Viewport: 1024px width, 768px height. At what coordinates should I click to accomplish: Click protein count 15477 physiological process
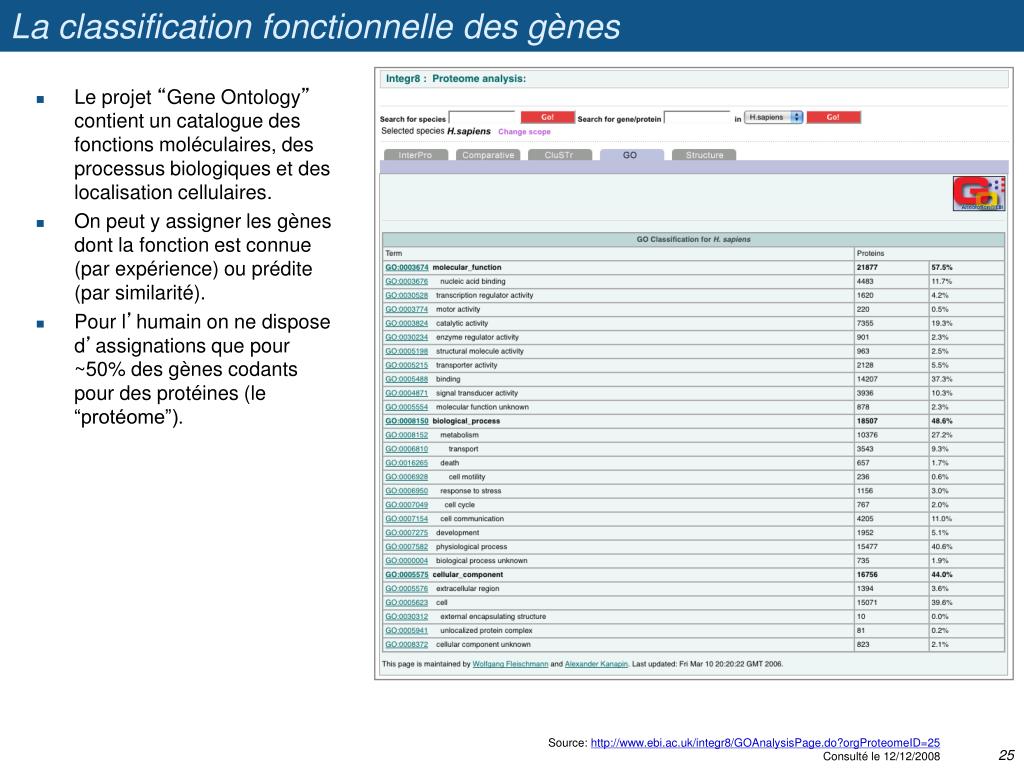(x=891, y=547)
